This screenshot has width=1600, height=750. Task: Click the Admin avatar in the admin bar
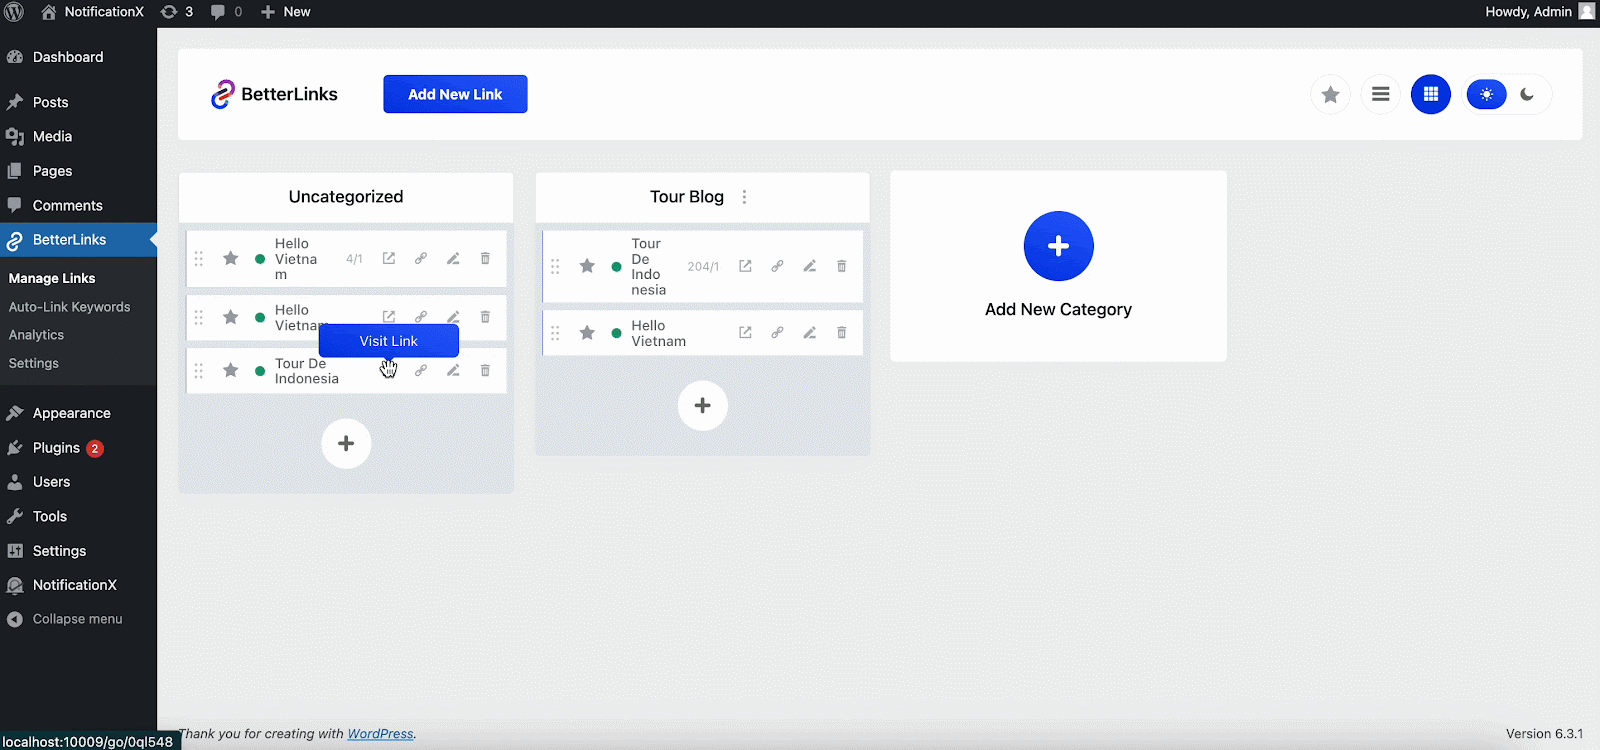point(1587,12)
